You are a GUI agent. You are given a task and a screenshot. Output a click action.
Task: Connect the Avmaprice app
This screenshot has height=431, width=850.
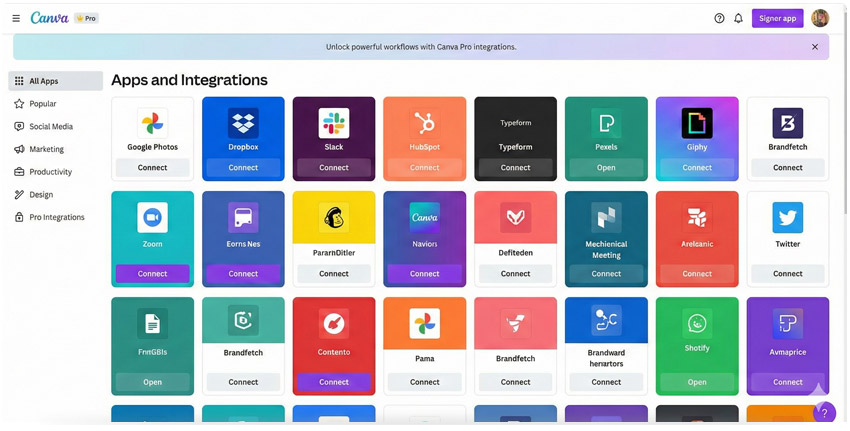coord(788,382)
